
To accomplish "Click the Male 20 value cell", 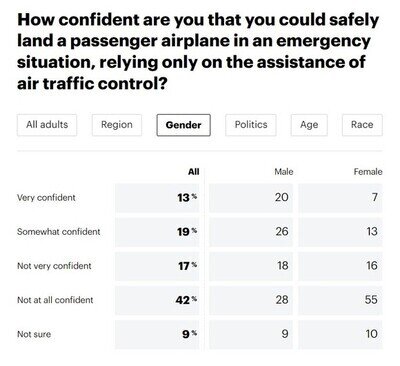I will [x=251, y=198].
